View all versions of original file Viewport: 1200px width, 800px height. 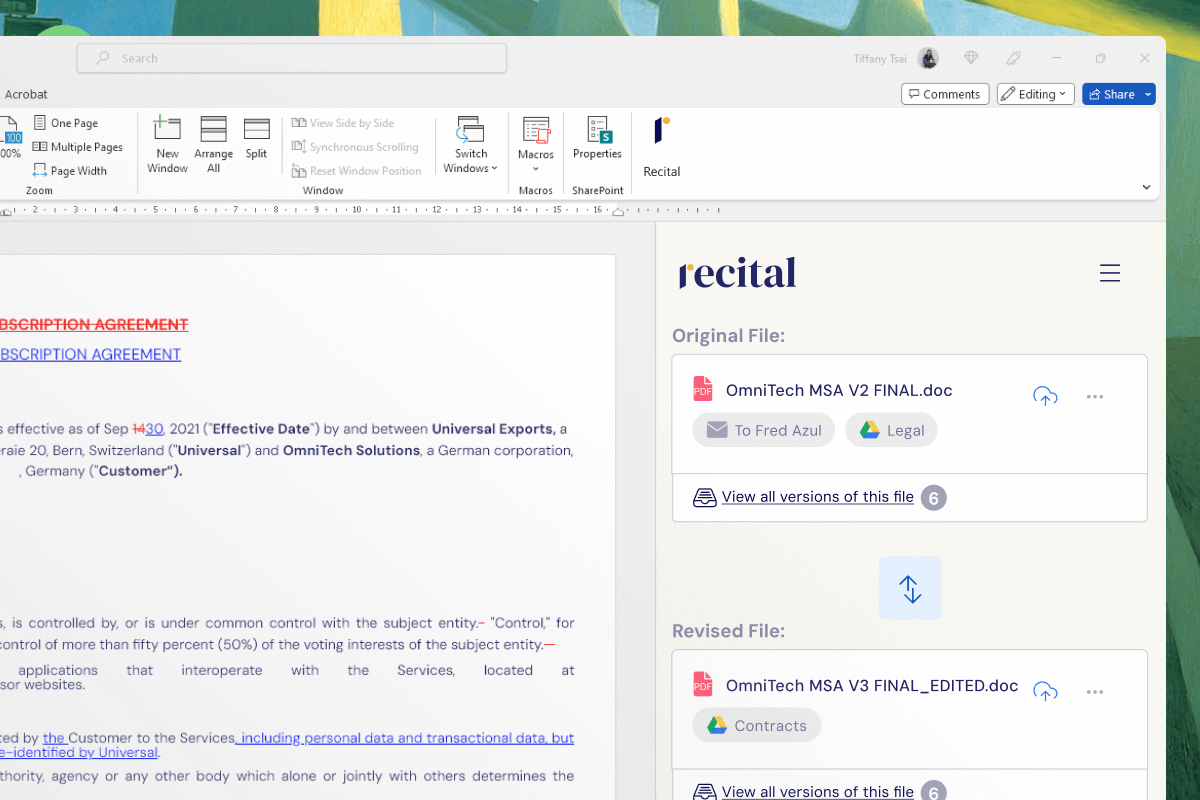(x=818, y=497)
